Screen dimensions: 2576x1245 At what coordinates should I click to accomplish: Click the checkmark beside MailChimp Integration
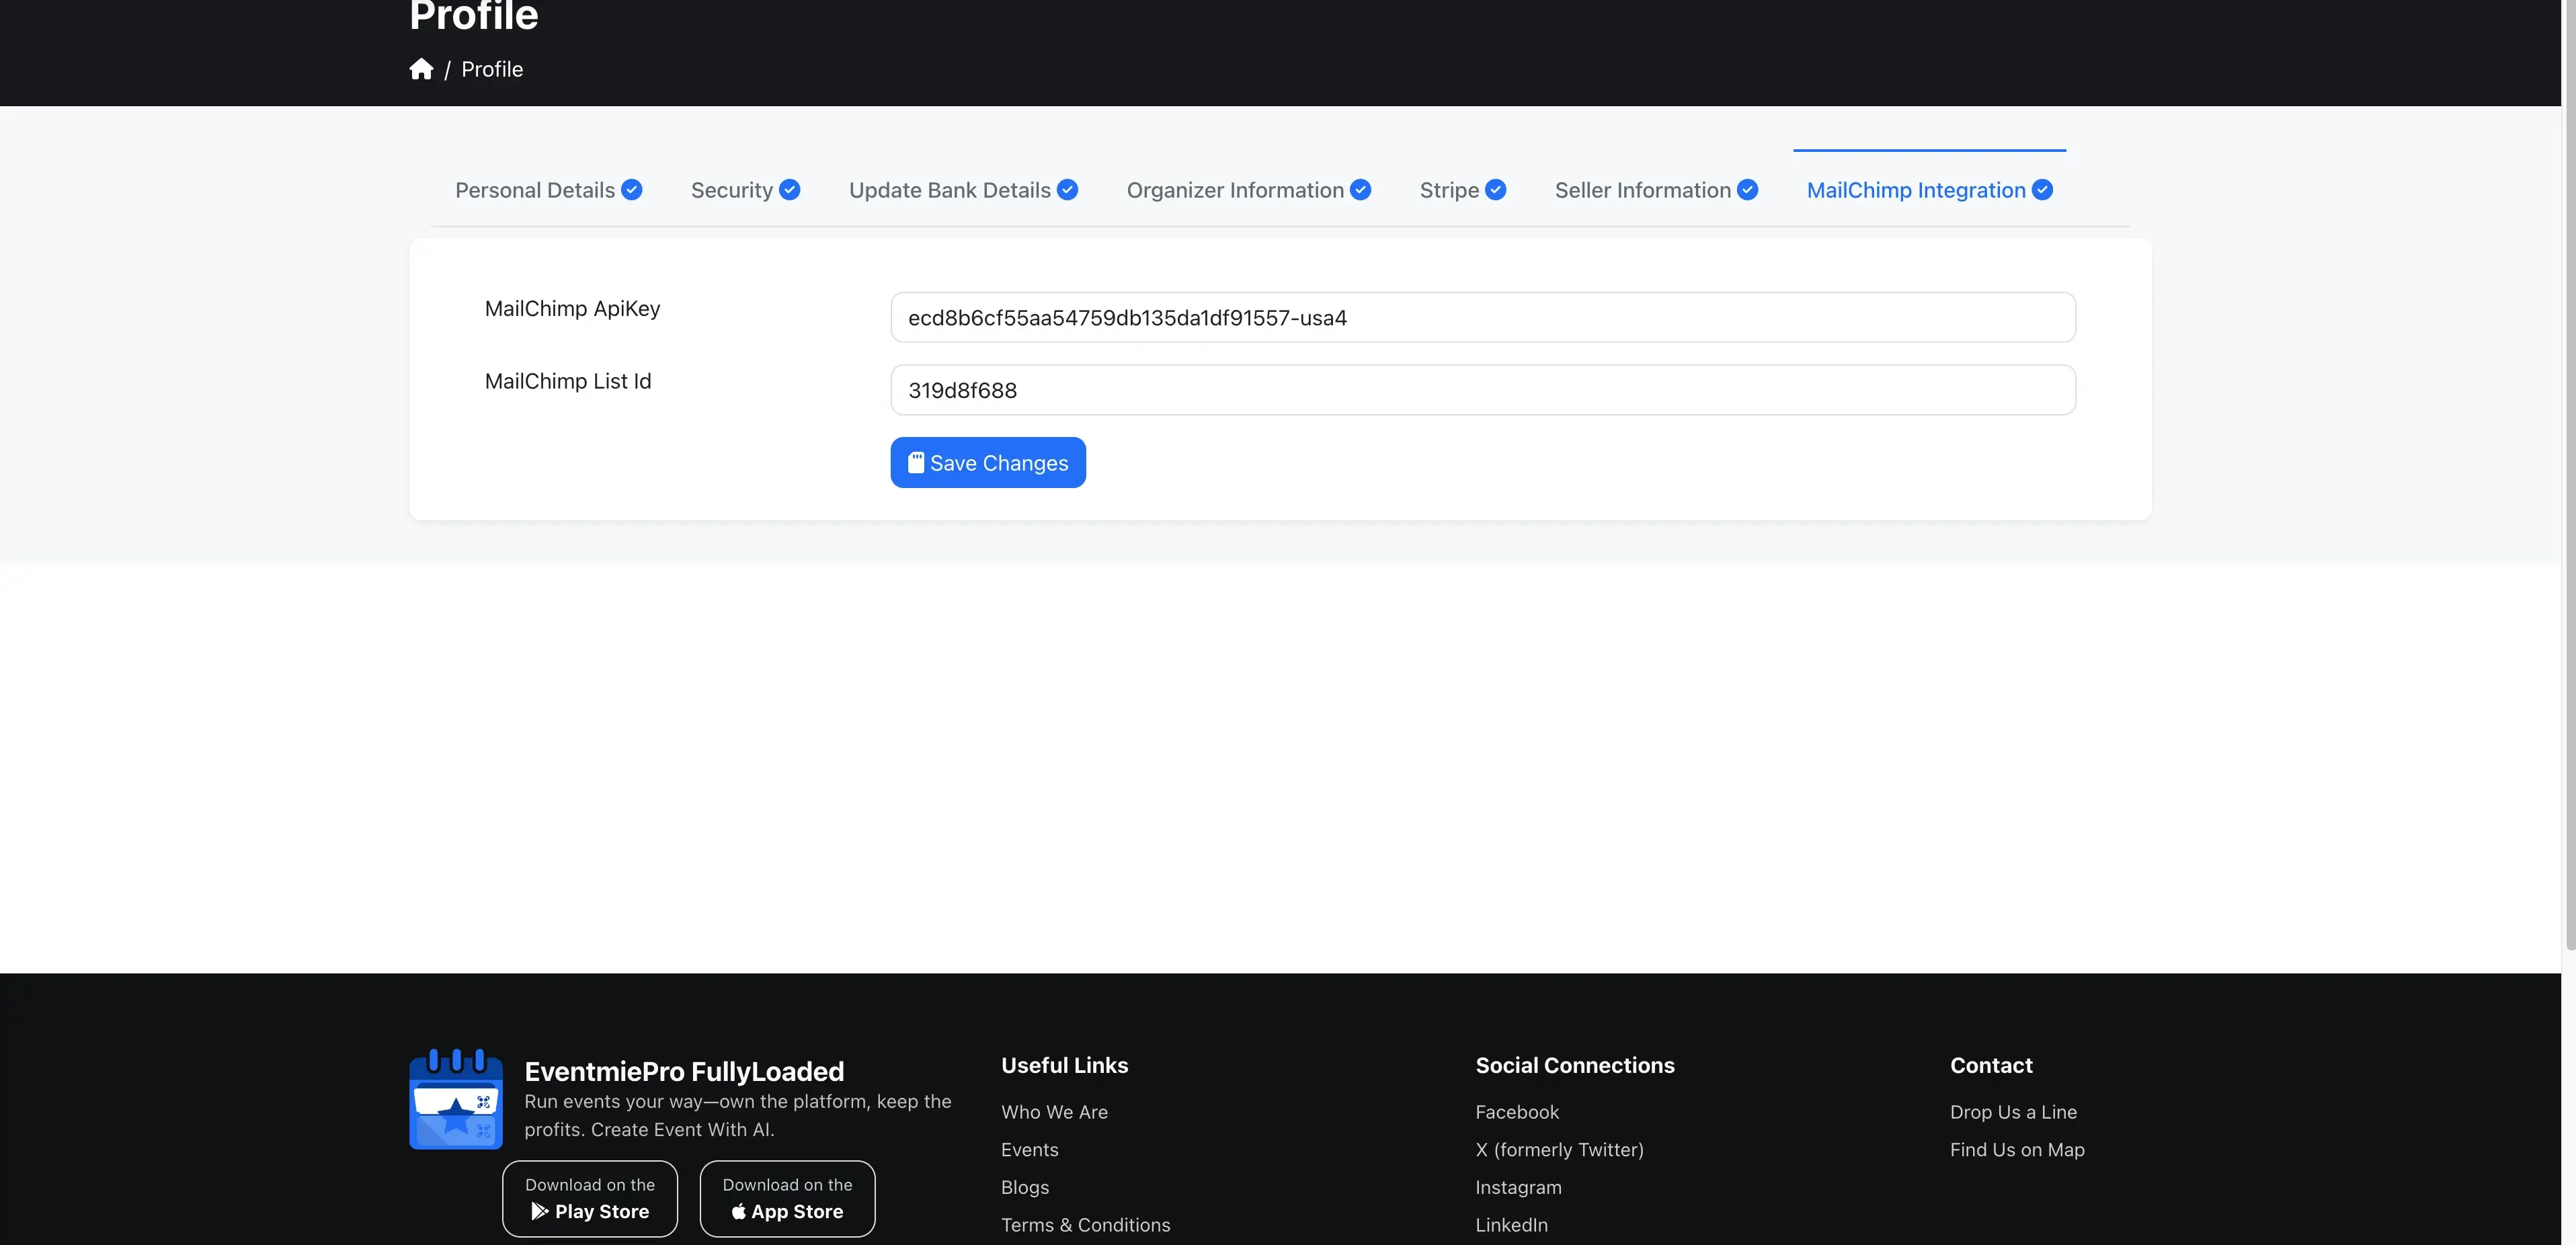2043,189
